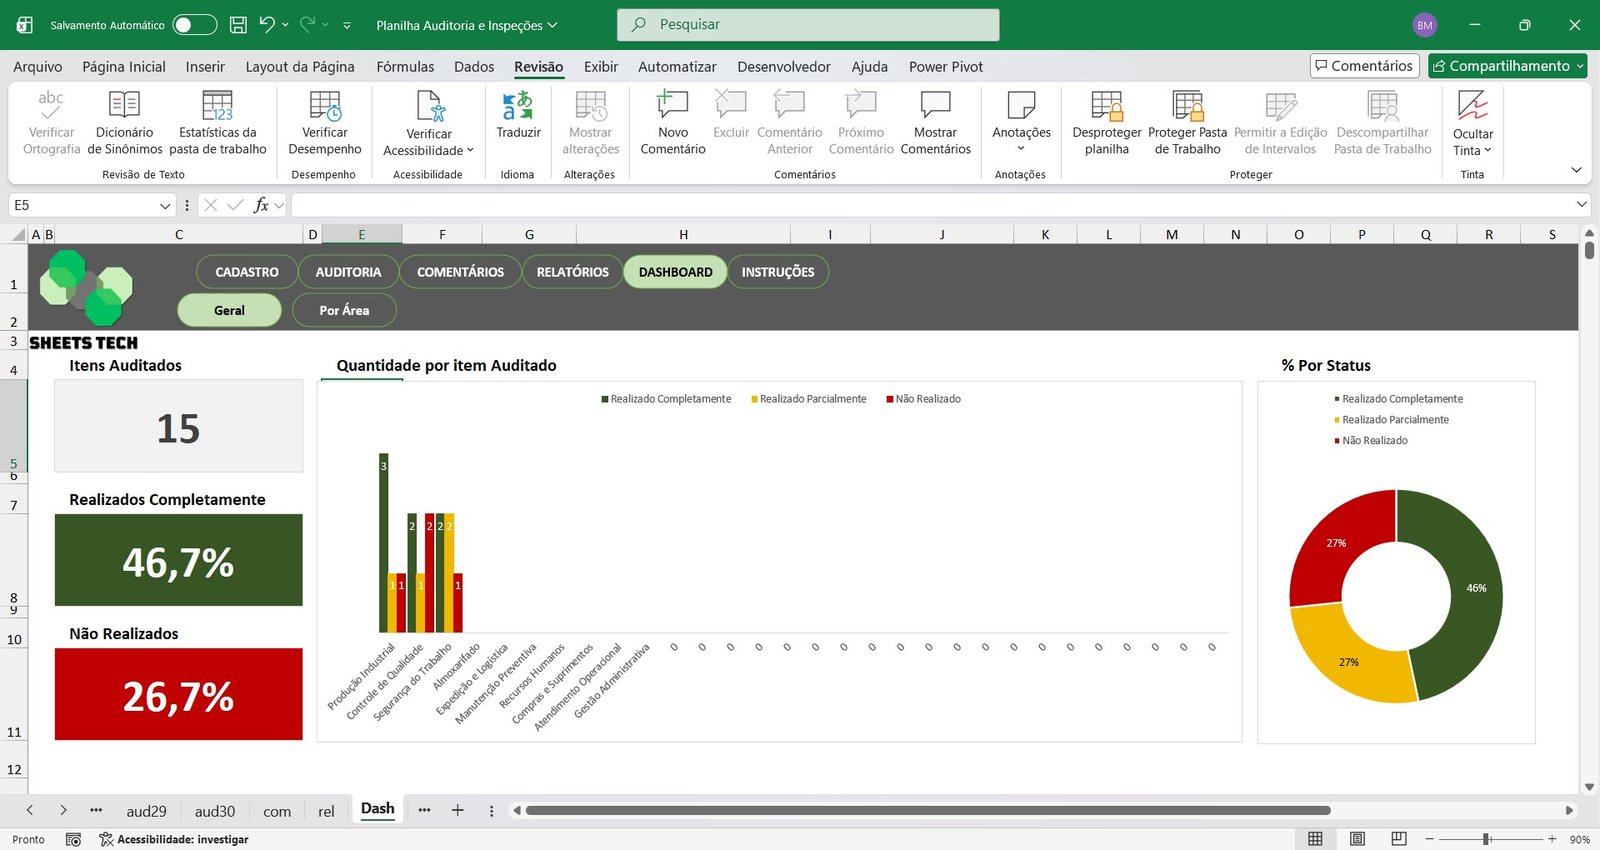Click Mostrar Comentários icon
This screenshot has height=850, width=1600.
935,105
